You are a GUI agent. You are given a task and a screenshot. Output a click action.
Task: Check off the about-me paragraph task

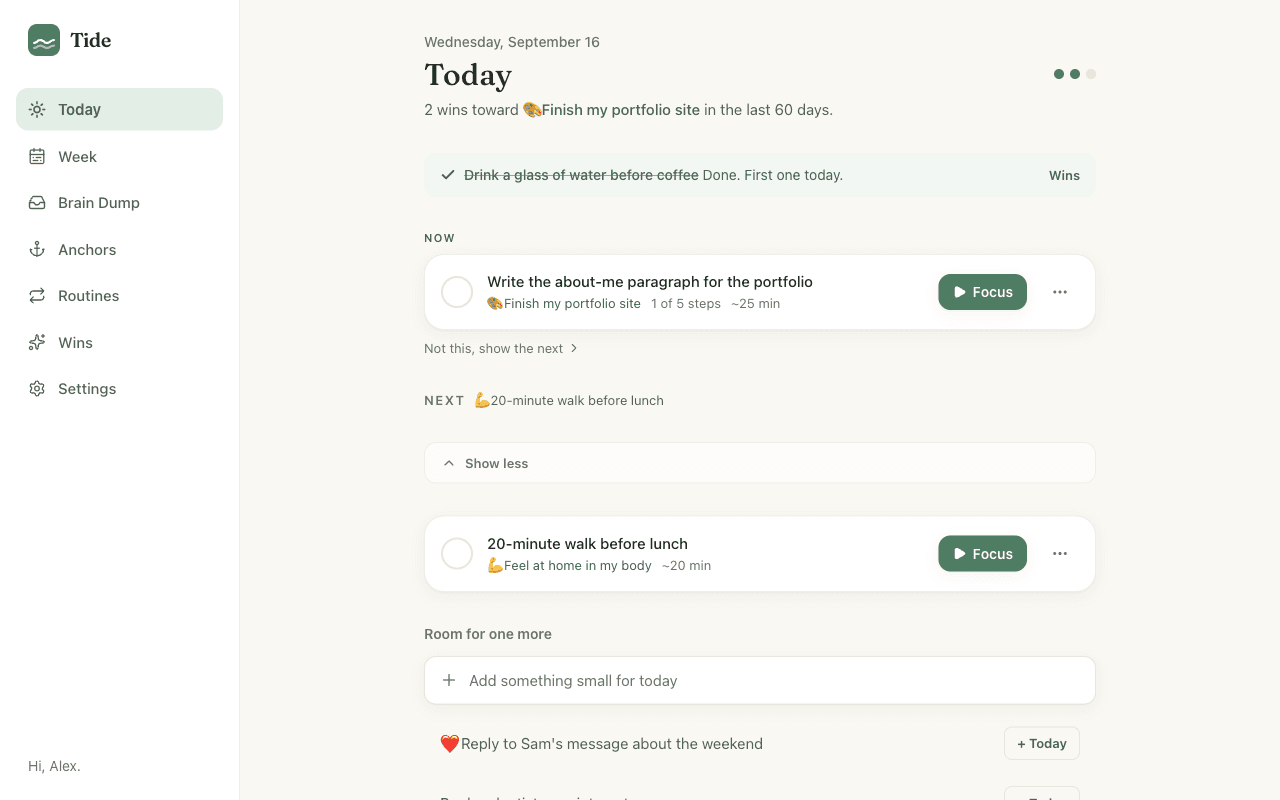coord(457,292)
